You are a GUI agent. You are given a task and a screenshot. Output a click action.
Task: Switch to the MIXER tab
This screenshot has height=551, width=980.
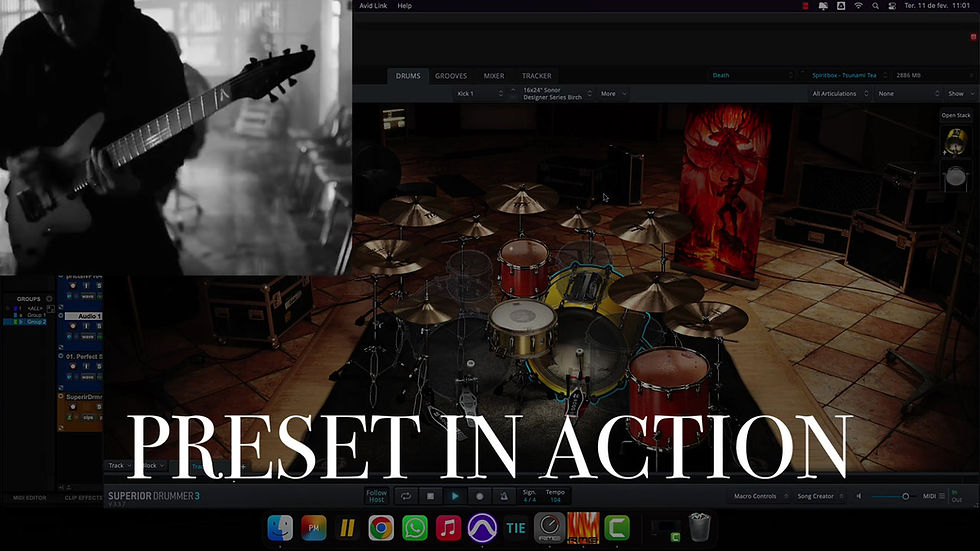tap(494, 76)
